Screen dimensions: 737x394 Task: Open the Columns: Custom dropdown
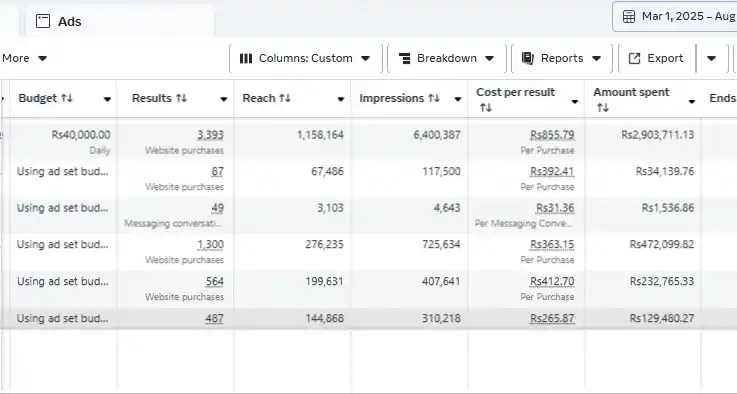tap(306, 58)
